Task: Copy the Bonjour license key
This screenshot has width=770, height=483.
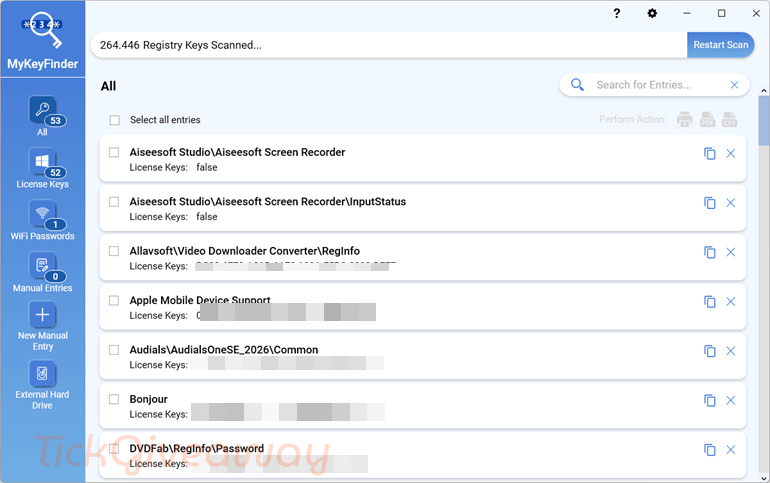Action: click(710, 401)
